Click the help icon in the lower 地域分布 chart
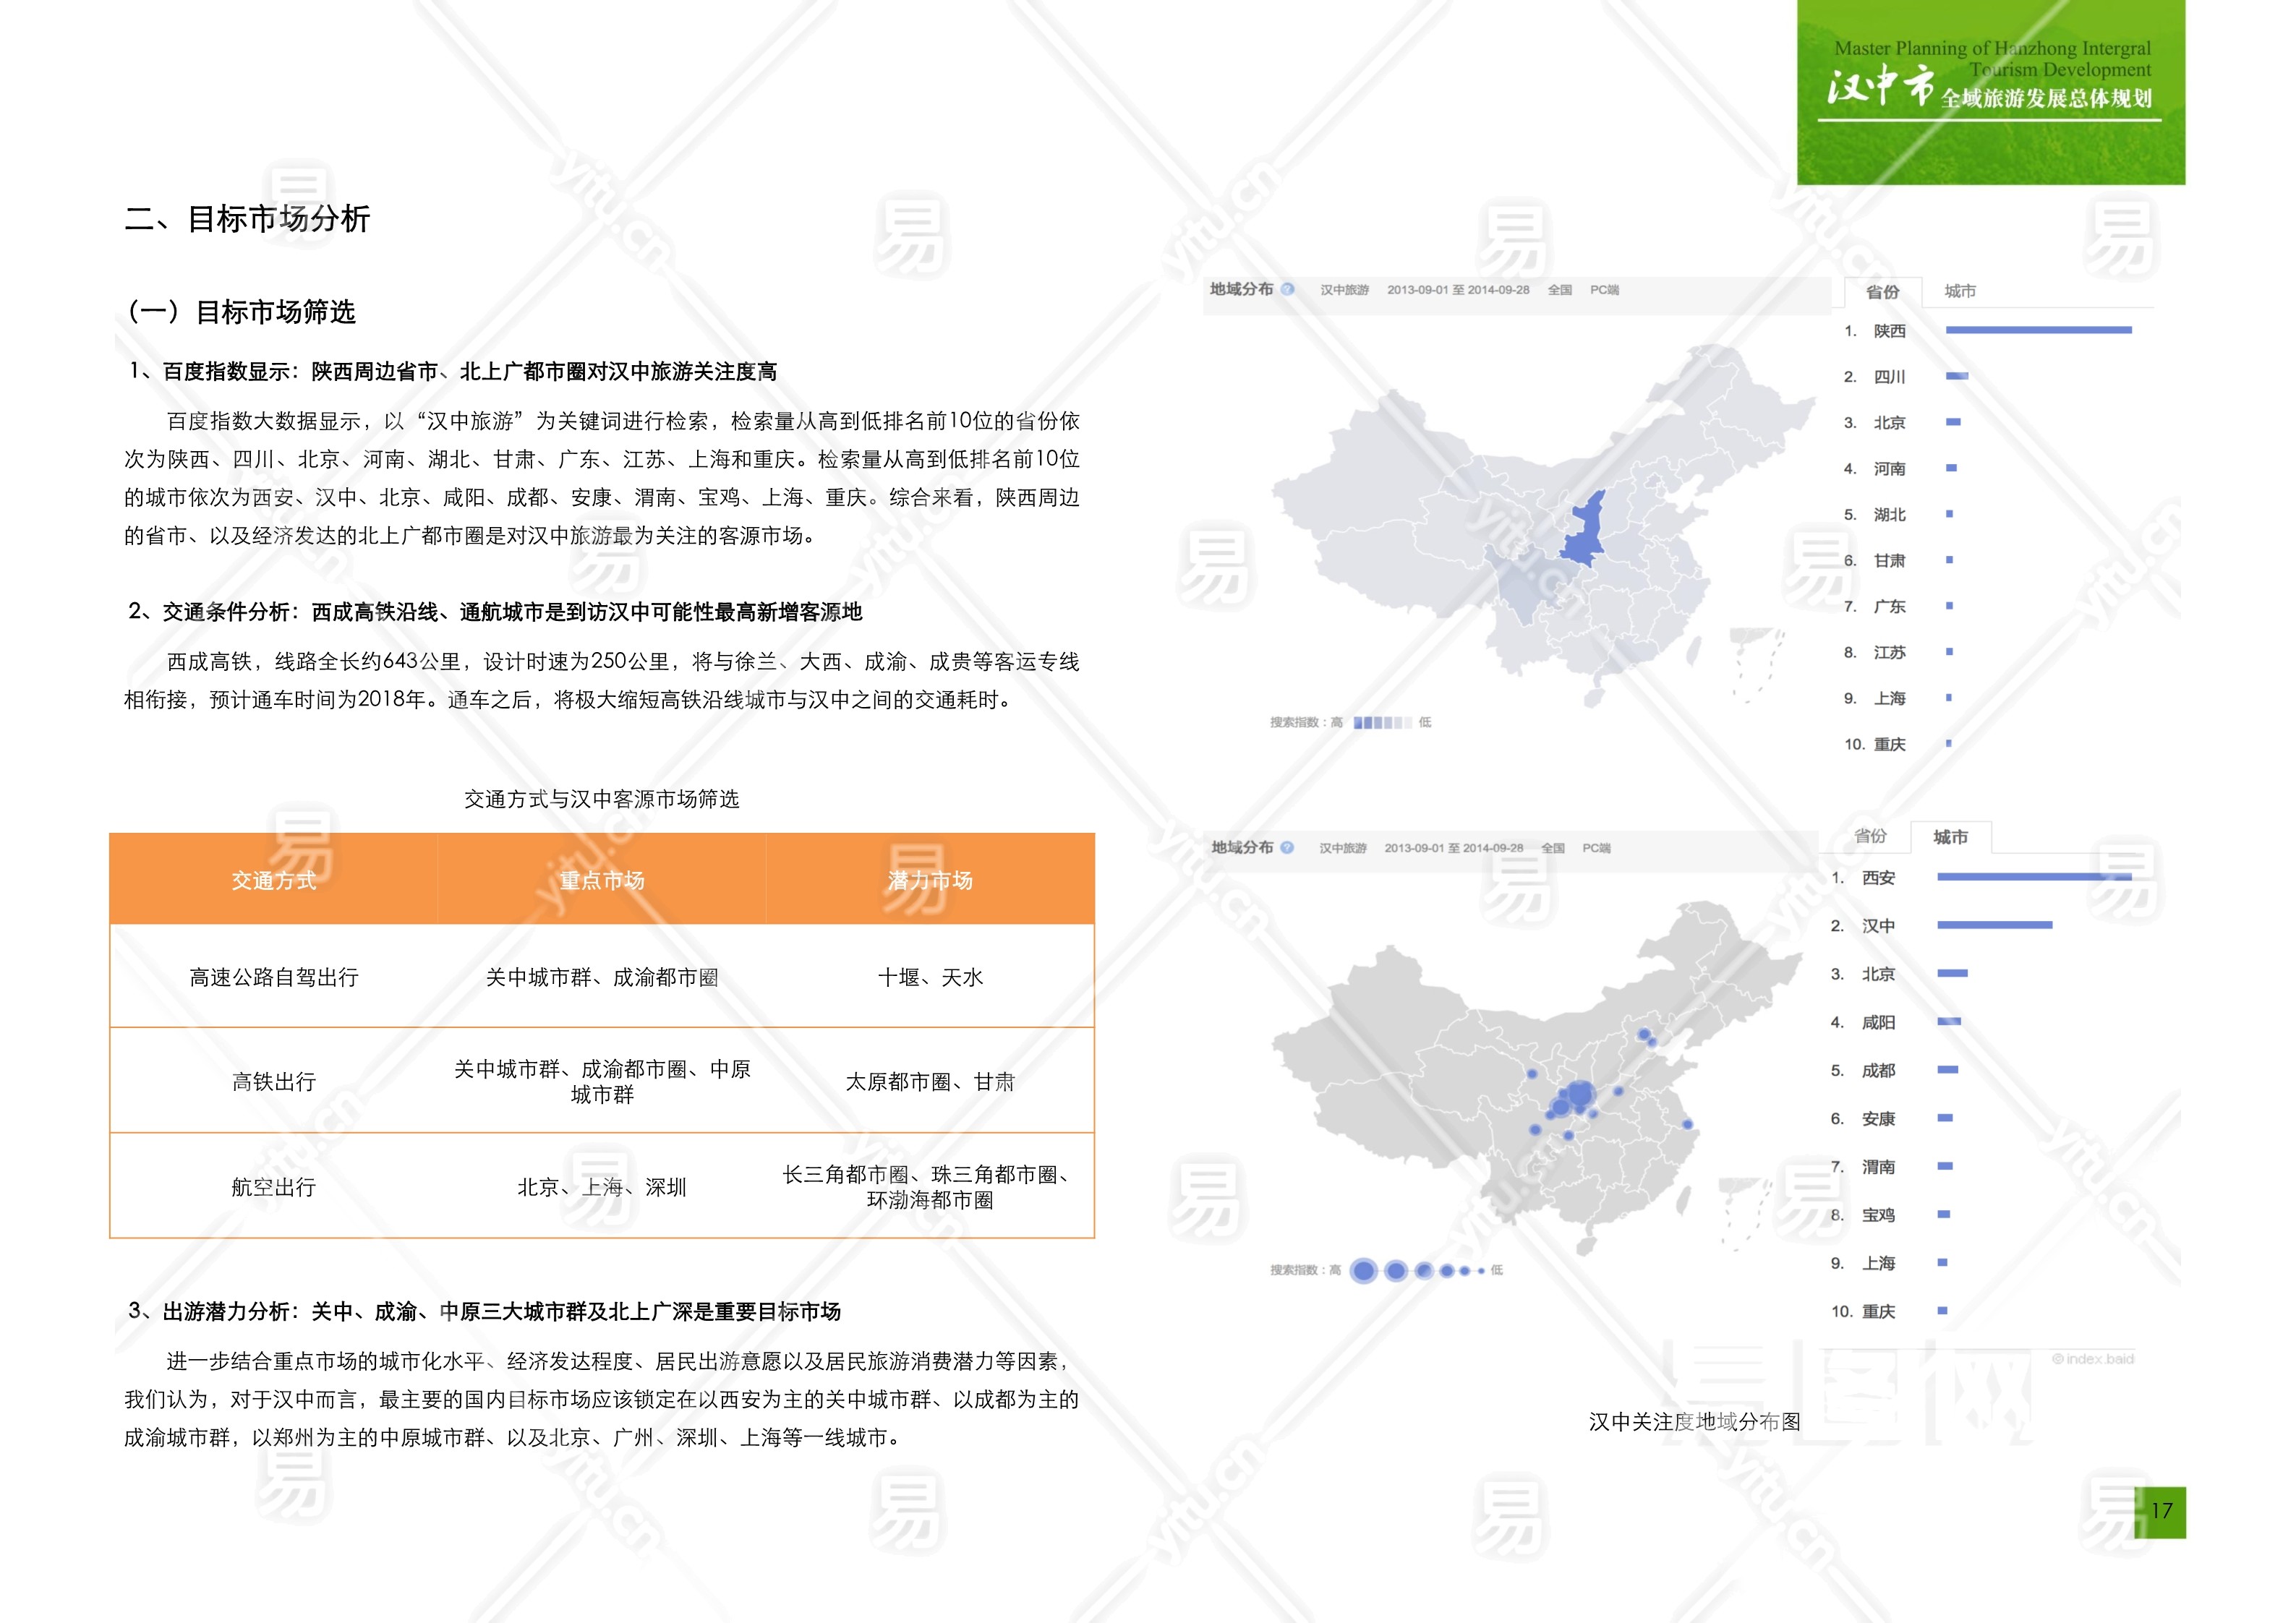Viewport: 2296px width, 1623px height. point(1287,847)
